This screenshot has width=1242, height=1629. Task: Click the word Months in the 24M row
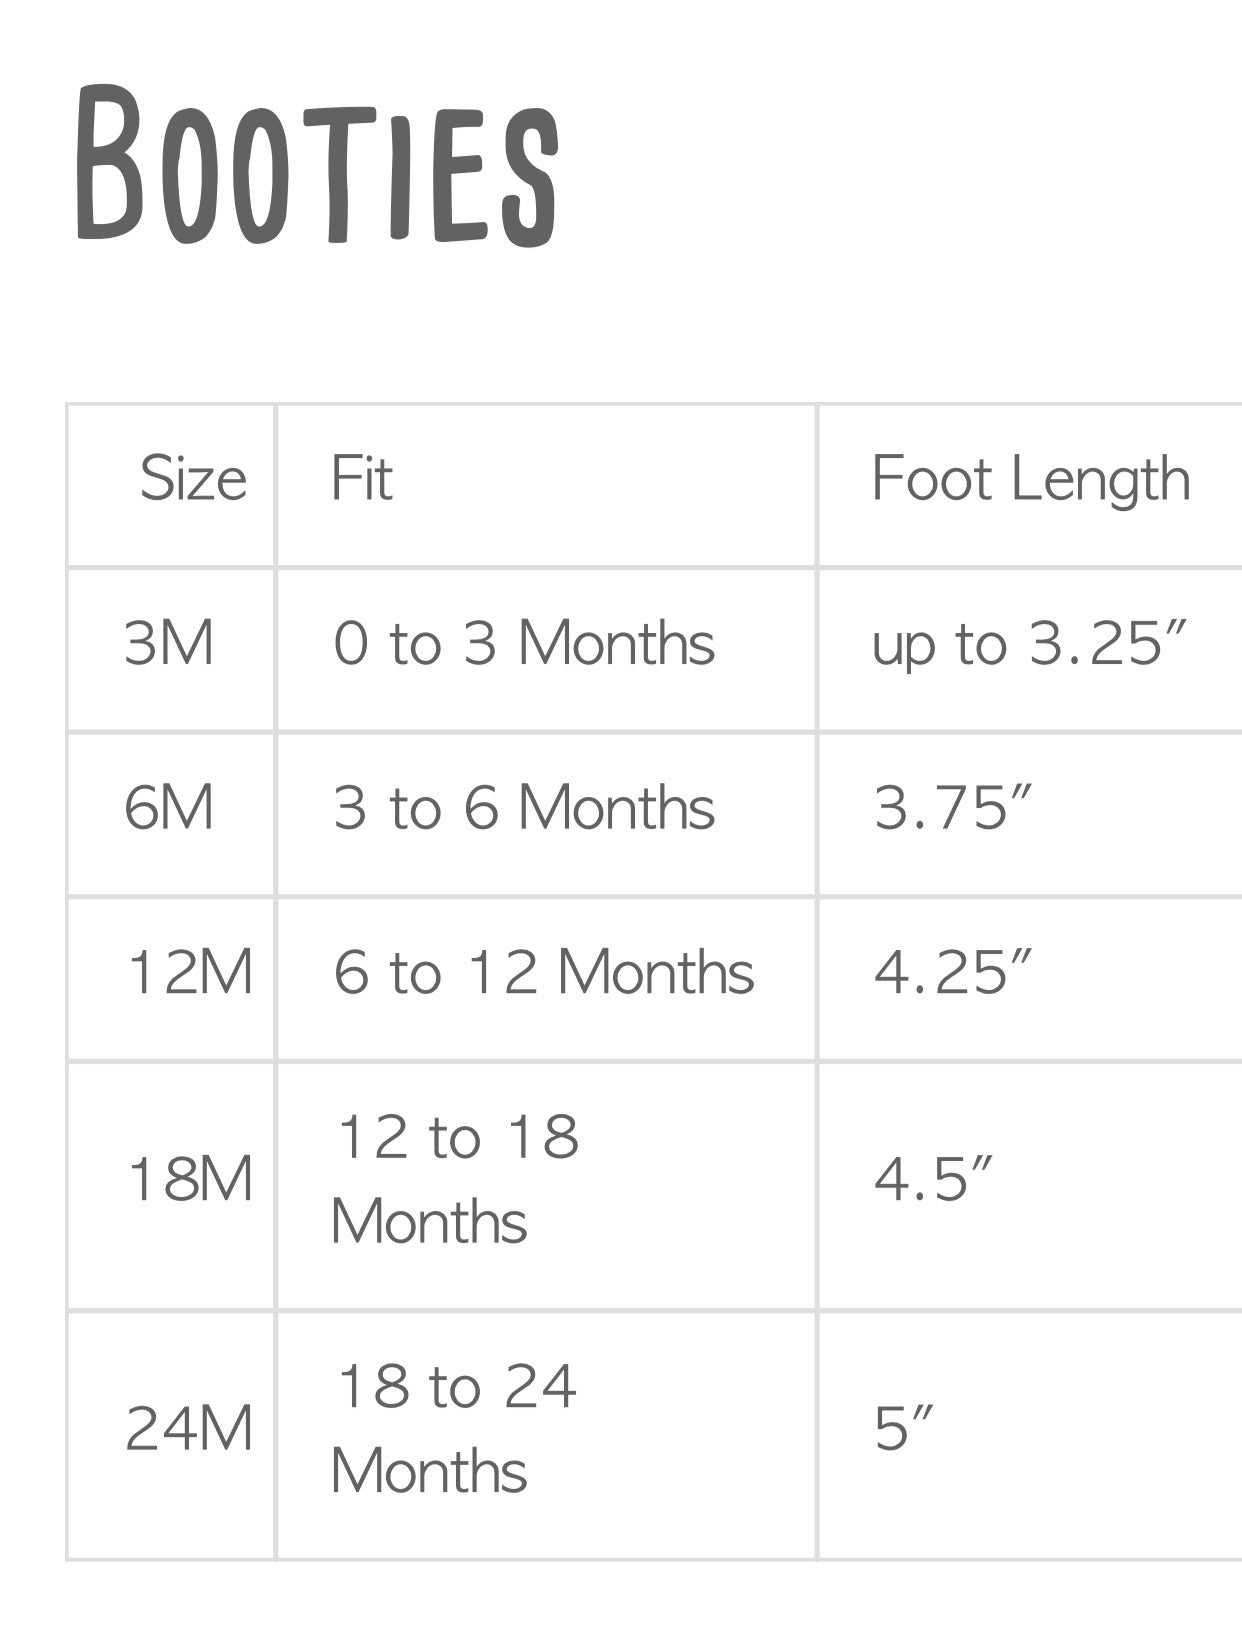click(429, 1472)
